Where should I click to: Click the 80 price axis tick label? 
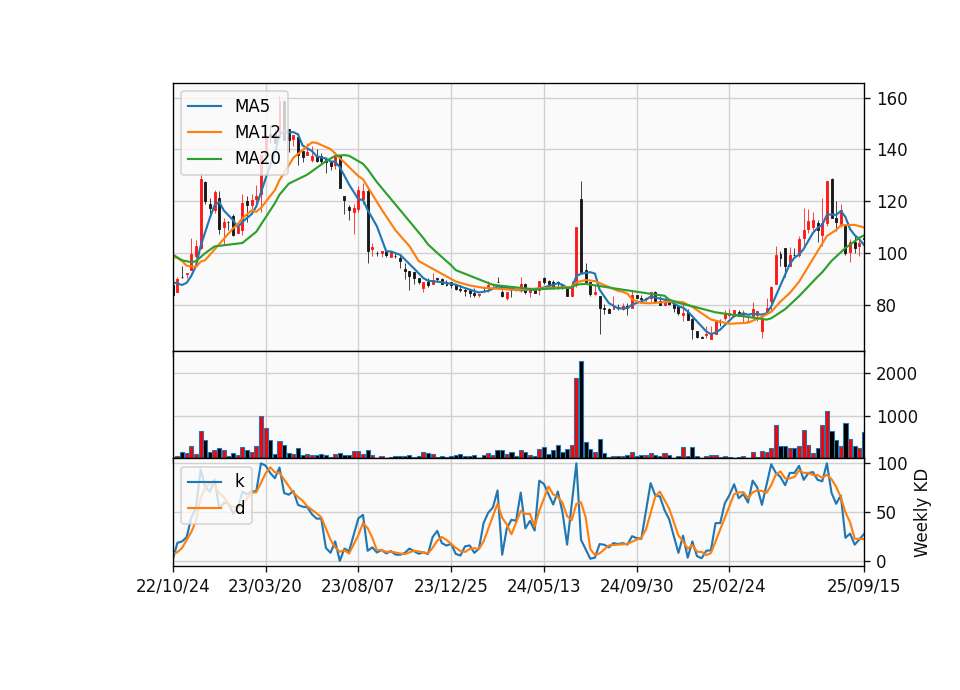pyautogui.click(x=887, y=305)
